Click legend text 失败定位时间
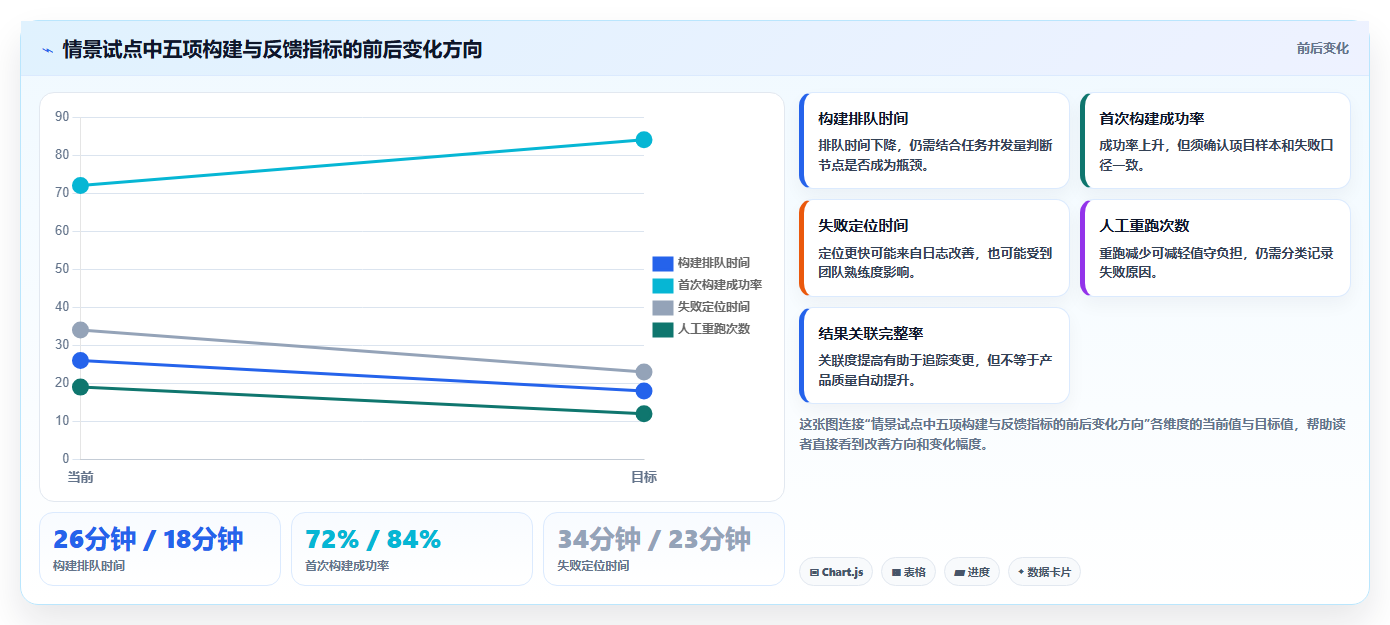 pos(713,307)
